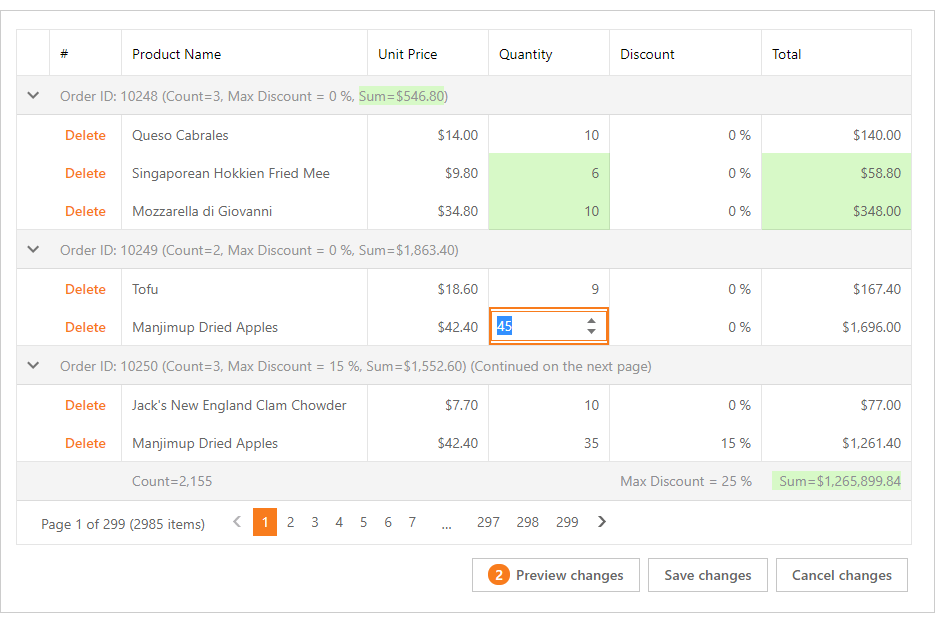Open page 299 in the pager

567,521
